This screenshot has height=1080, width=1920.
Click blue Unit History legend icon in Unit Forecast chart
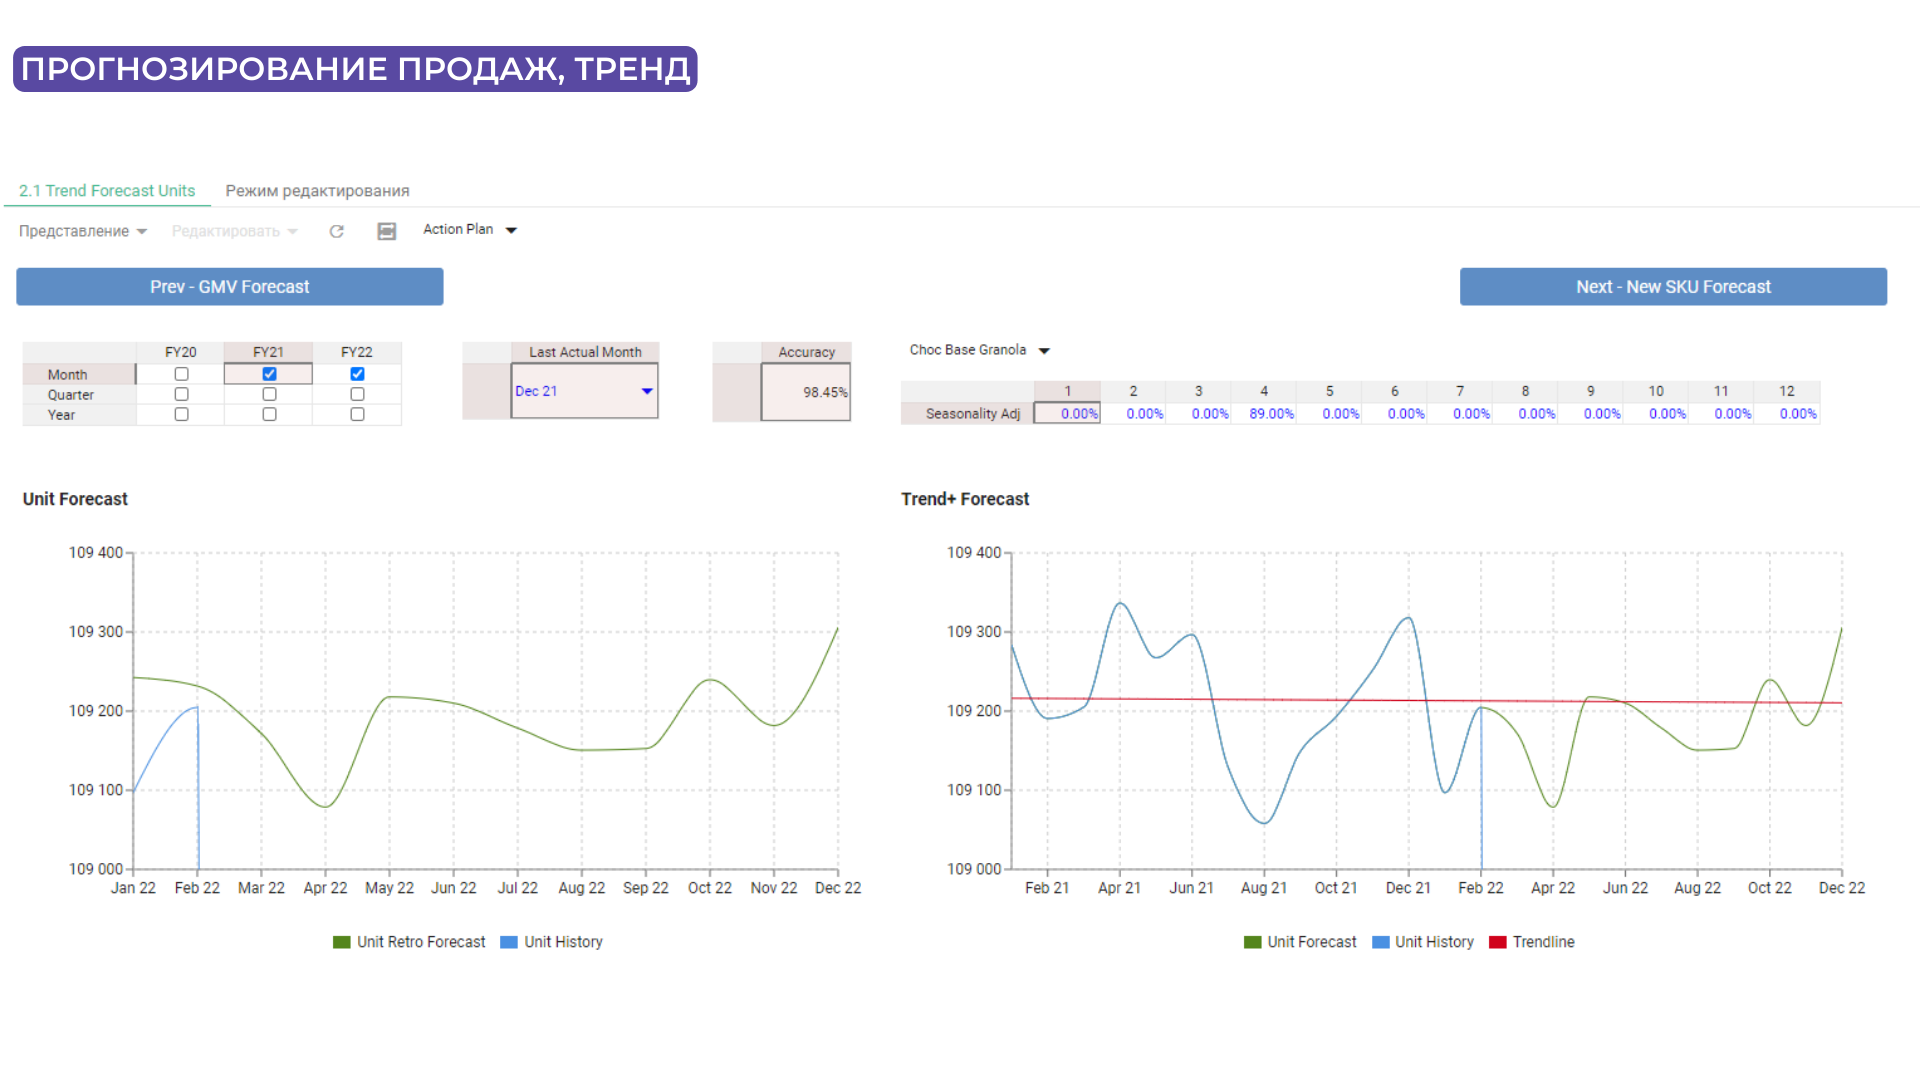coord(509,942)
